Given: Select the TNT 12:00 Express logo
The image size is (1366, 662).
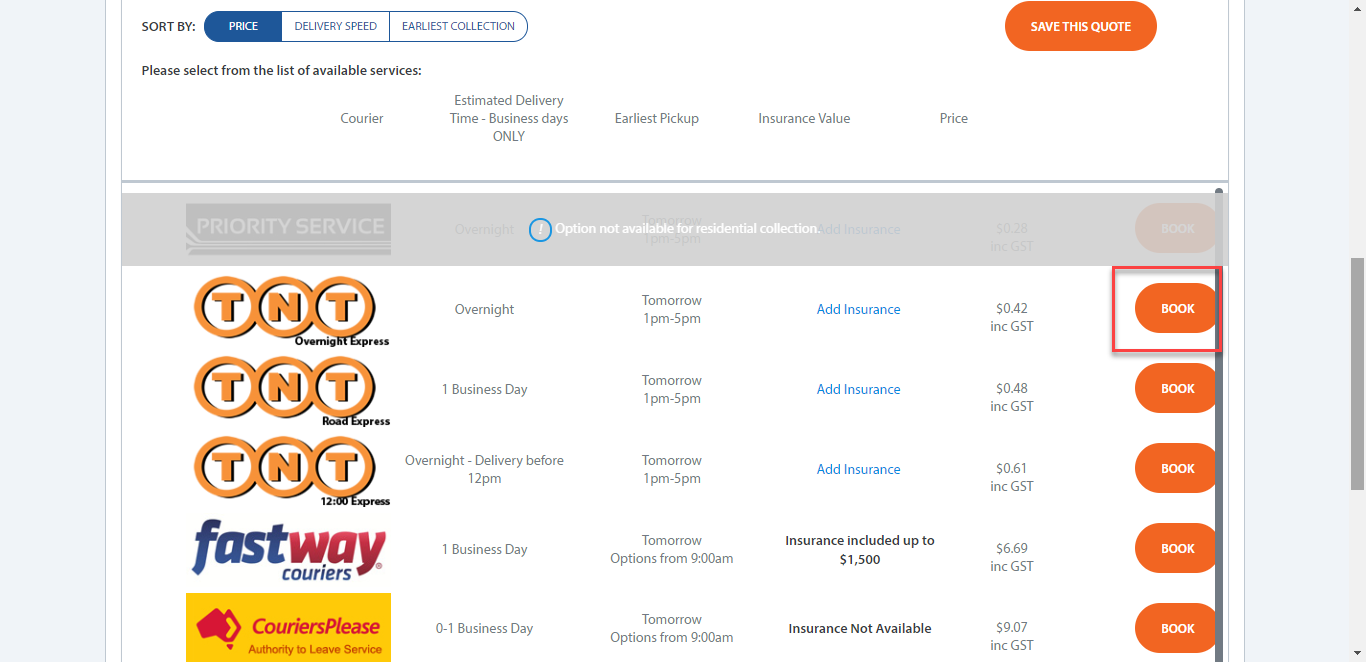Looking at the screenshot, I should click(x=287, y=468).
